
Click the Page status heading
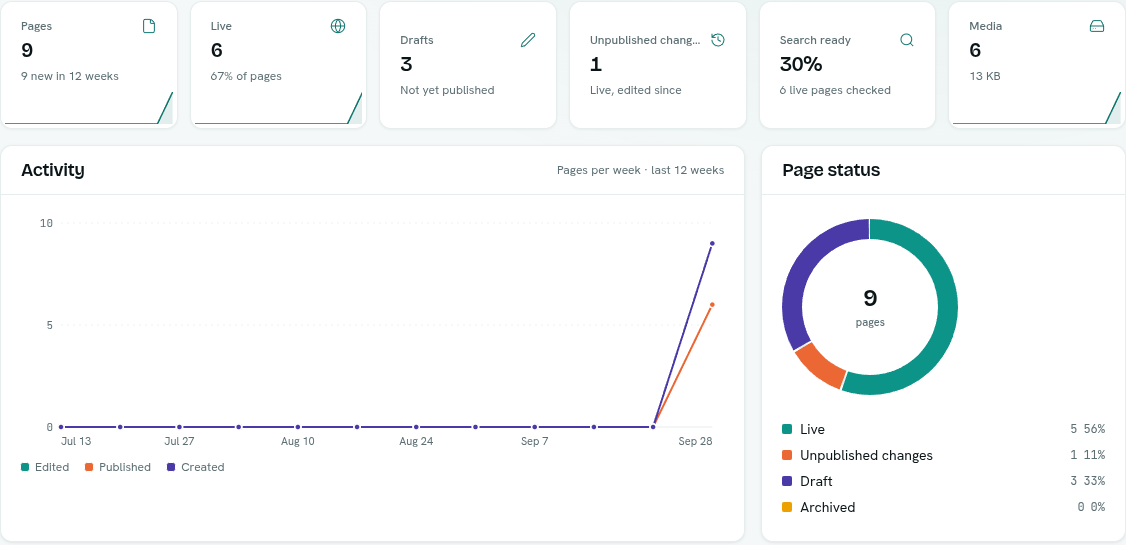(x=831, y=170)
